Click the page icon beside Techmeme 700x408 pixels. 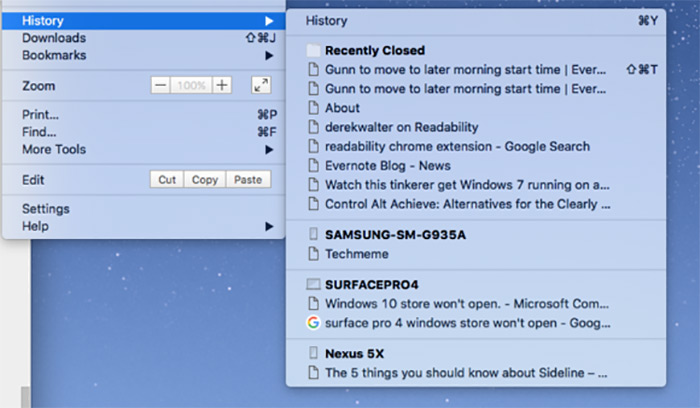(313, 254)
